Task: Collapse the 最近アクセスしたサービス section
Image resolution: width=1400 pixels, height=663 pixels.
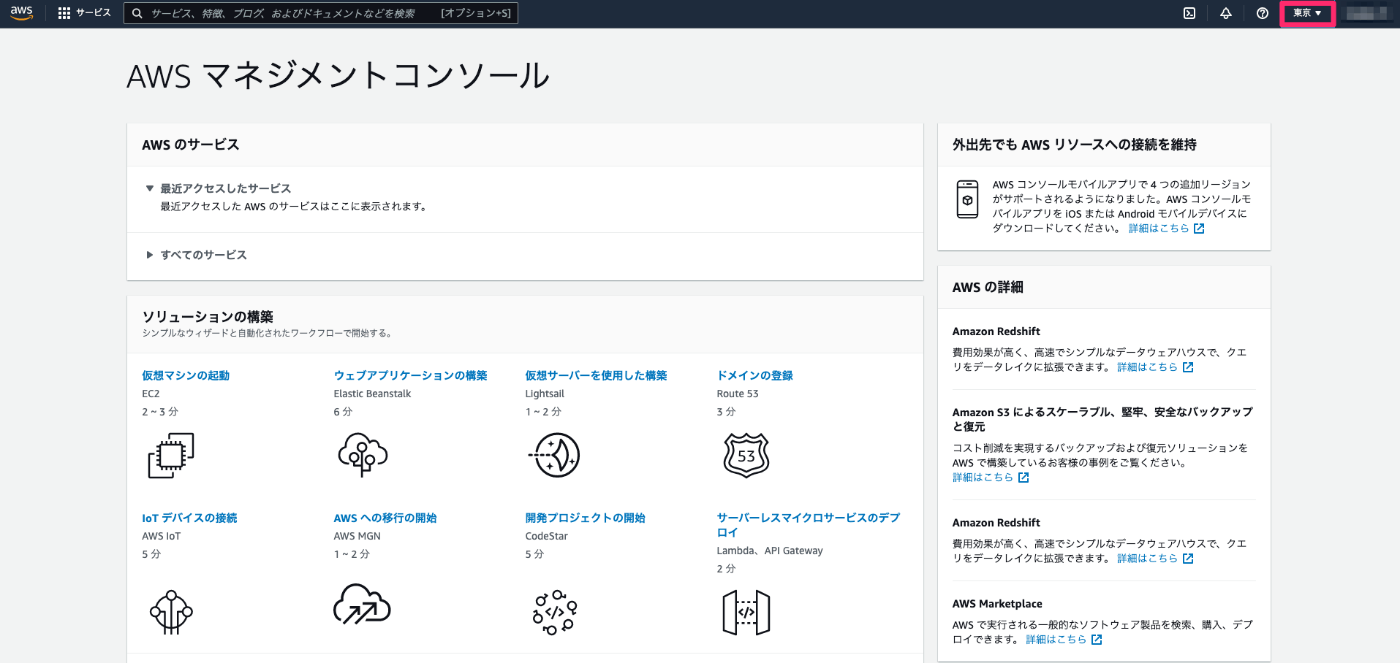Action: coord(218,188)
